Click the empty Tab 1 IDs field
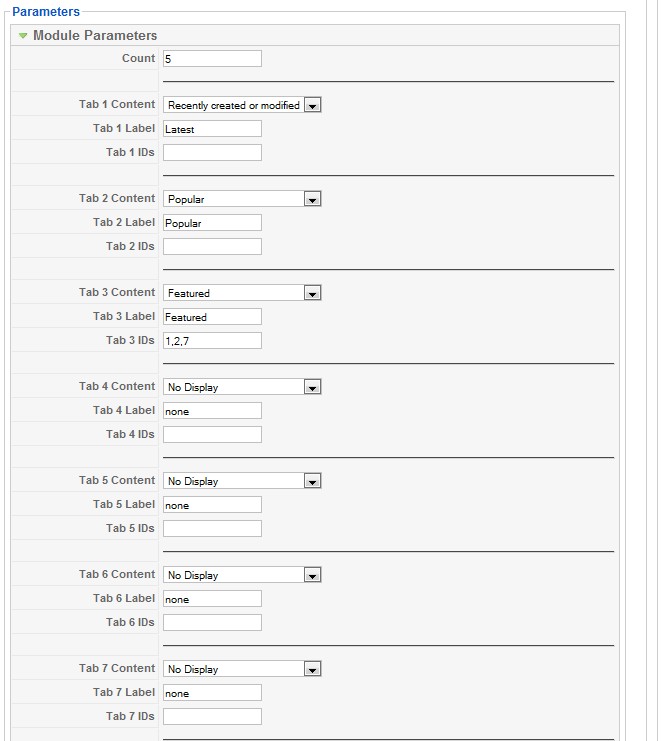The height and width of the screenshot is (741, 661). 212,153
